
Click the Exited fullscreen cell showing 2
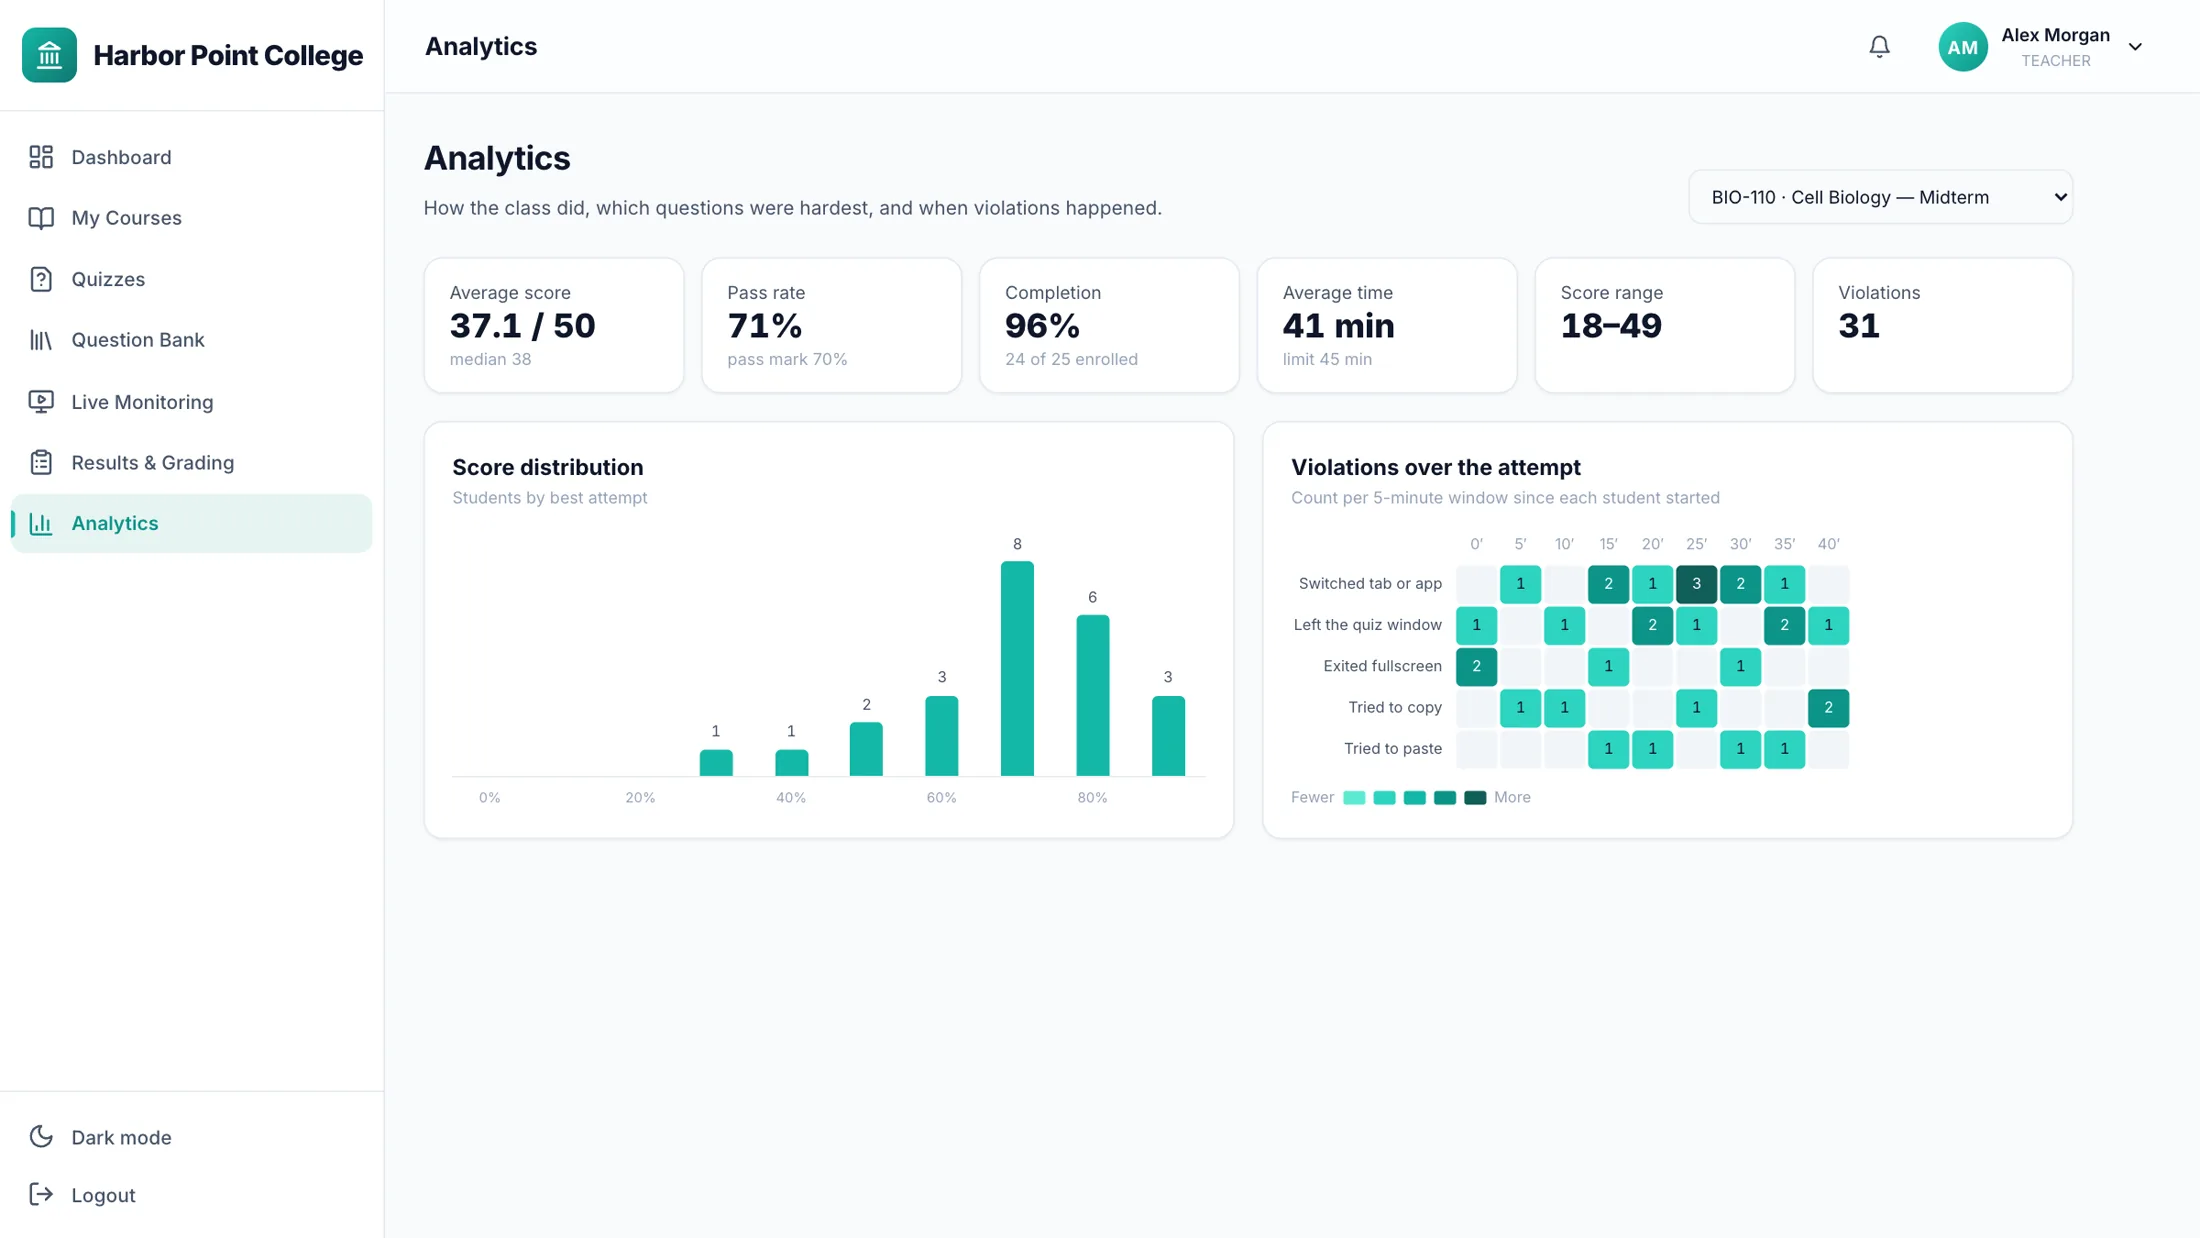tap(1476, 666)
